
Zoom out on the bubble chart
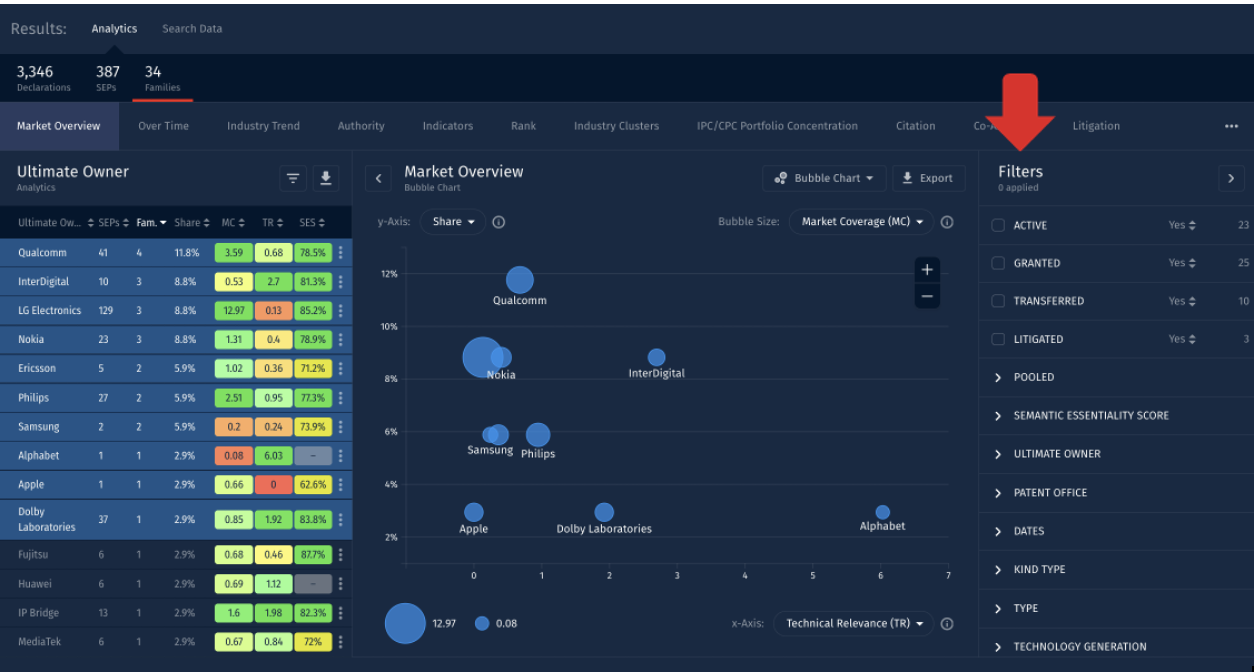pyautogui.click(x=927, y=296)
